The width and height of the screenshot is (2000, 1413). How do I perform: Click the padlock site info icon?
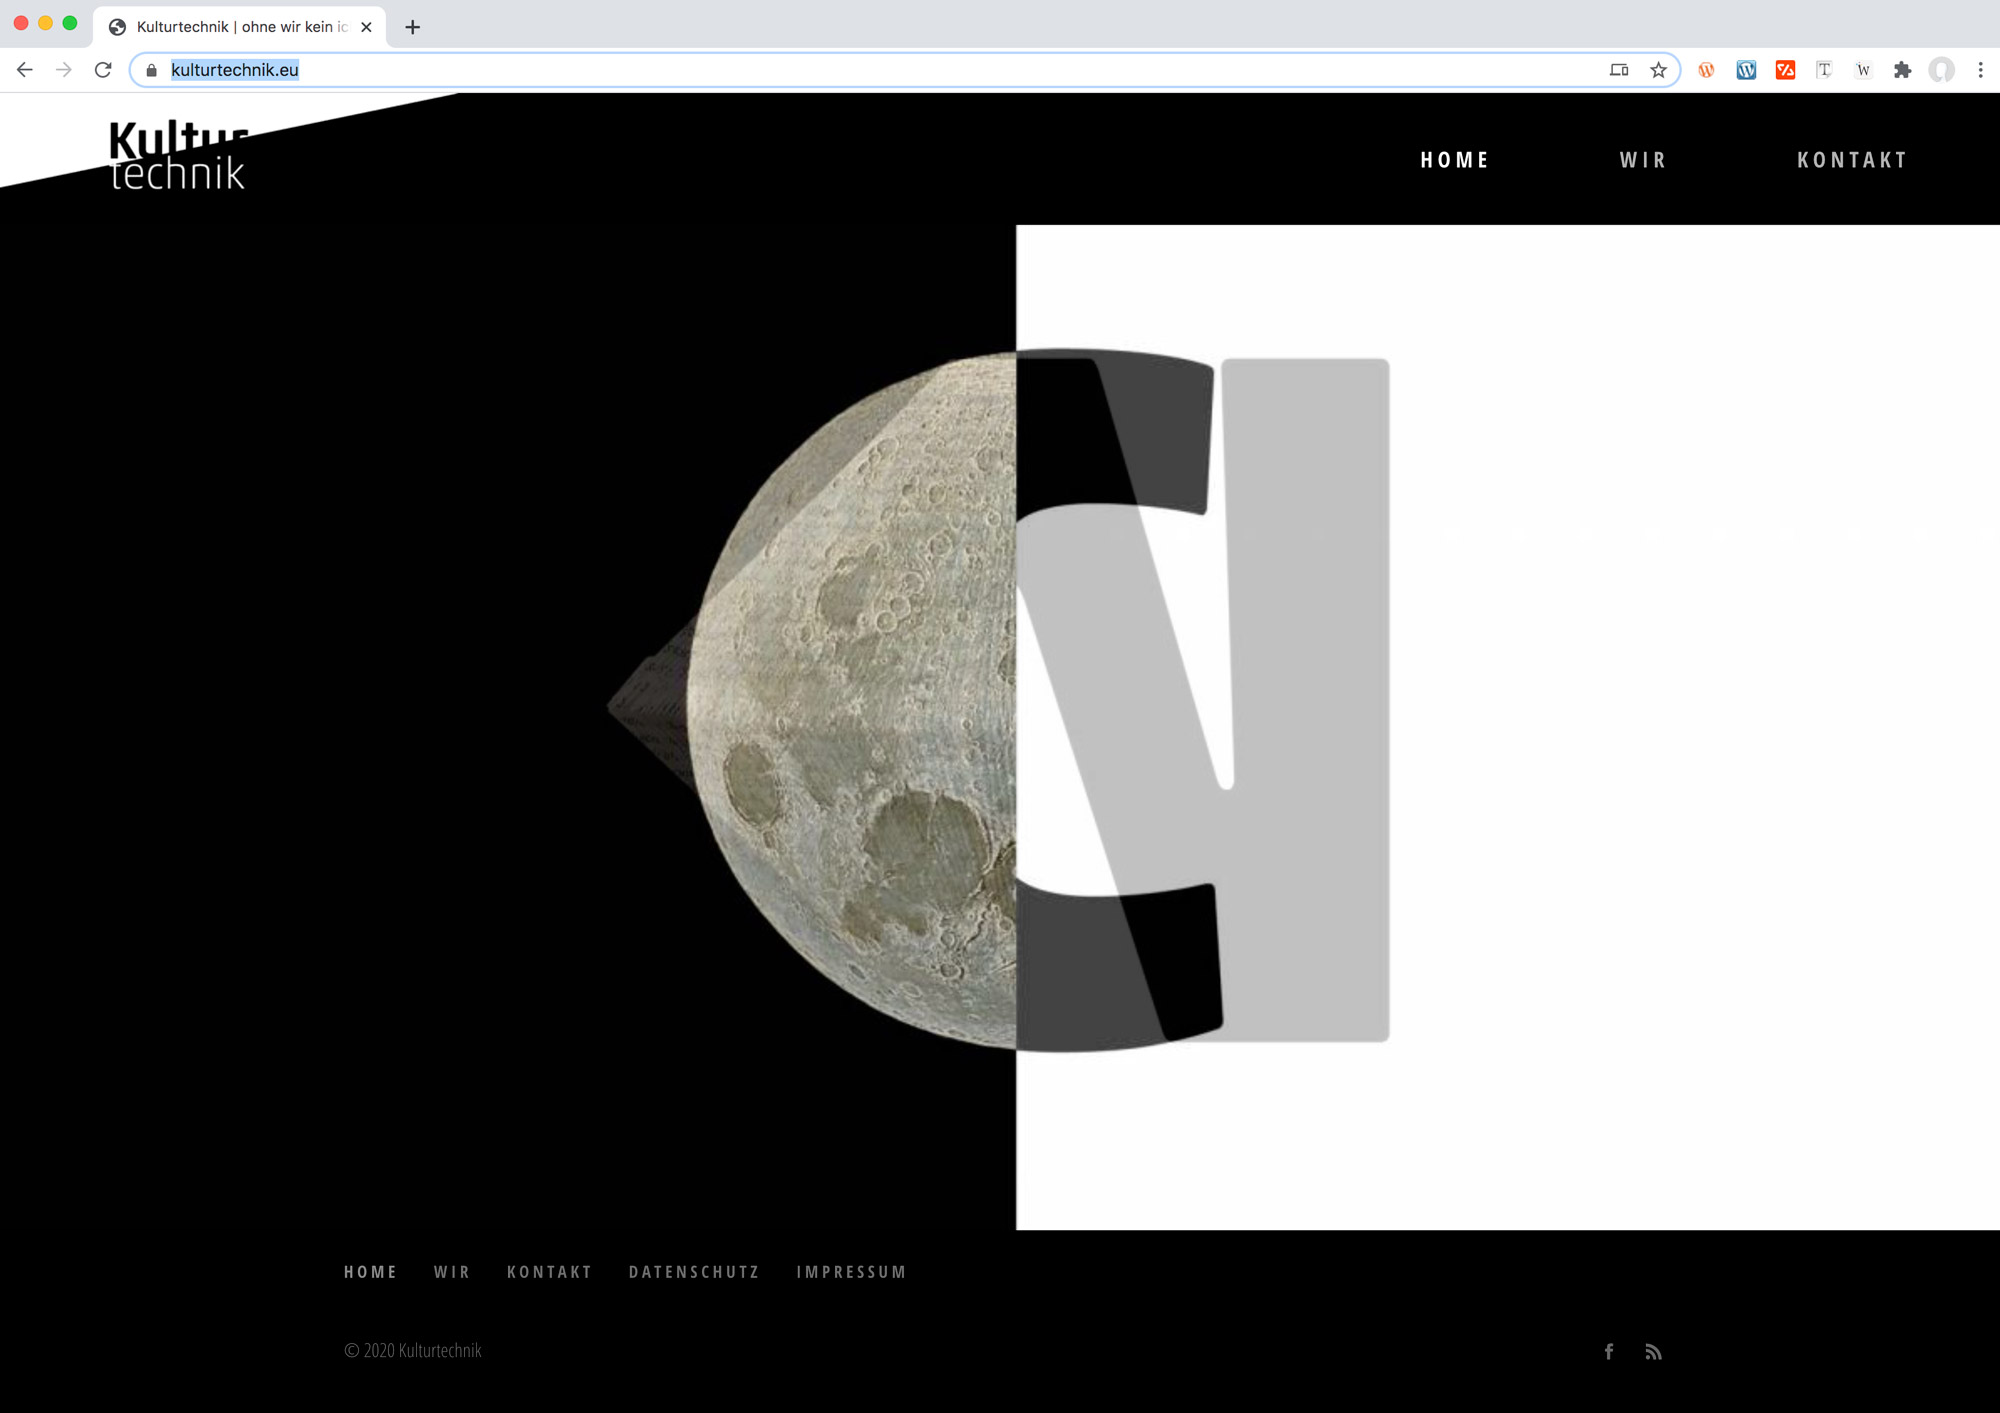[152, 70]
